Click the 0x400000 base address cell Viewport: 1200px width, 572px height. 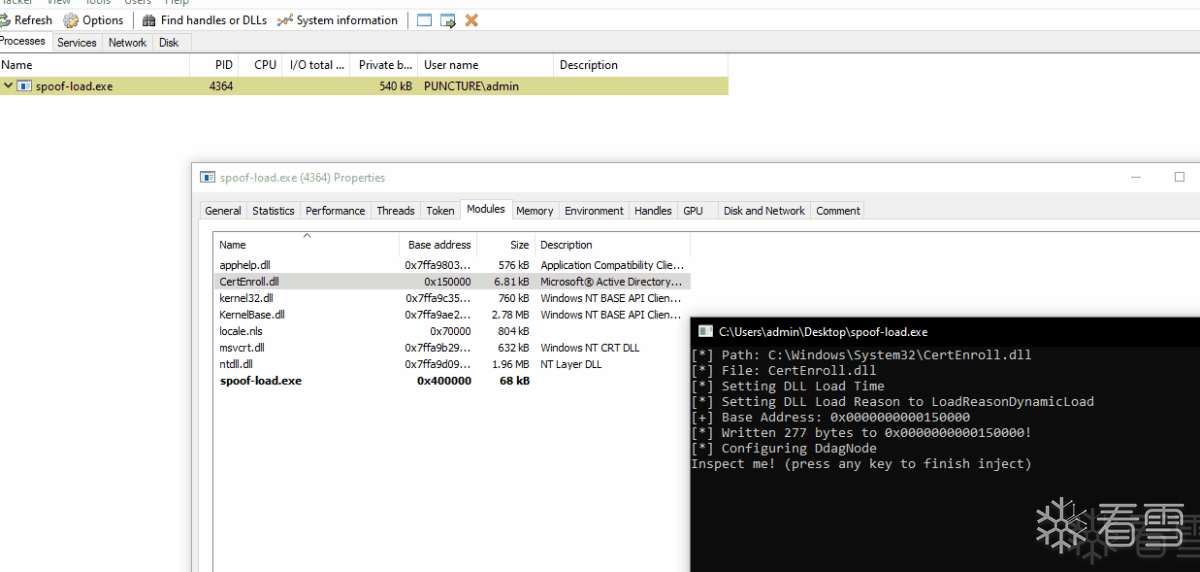tap(444, 381)
